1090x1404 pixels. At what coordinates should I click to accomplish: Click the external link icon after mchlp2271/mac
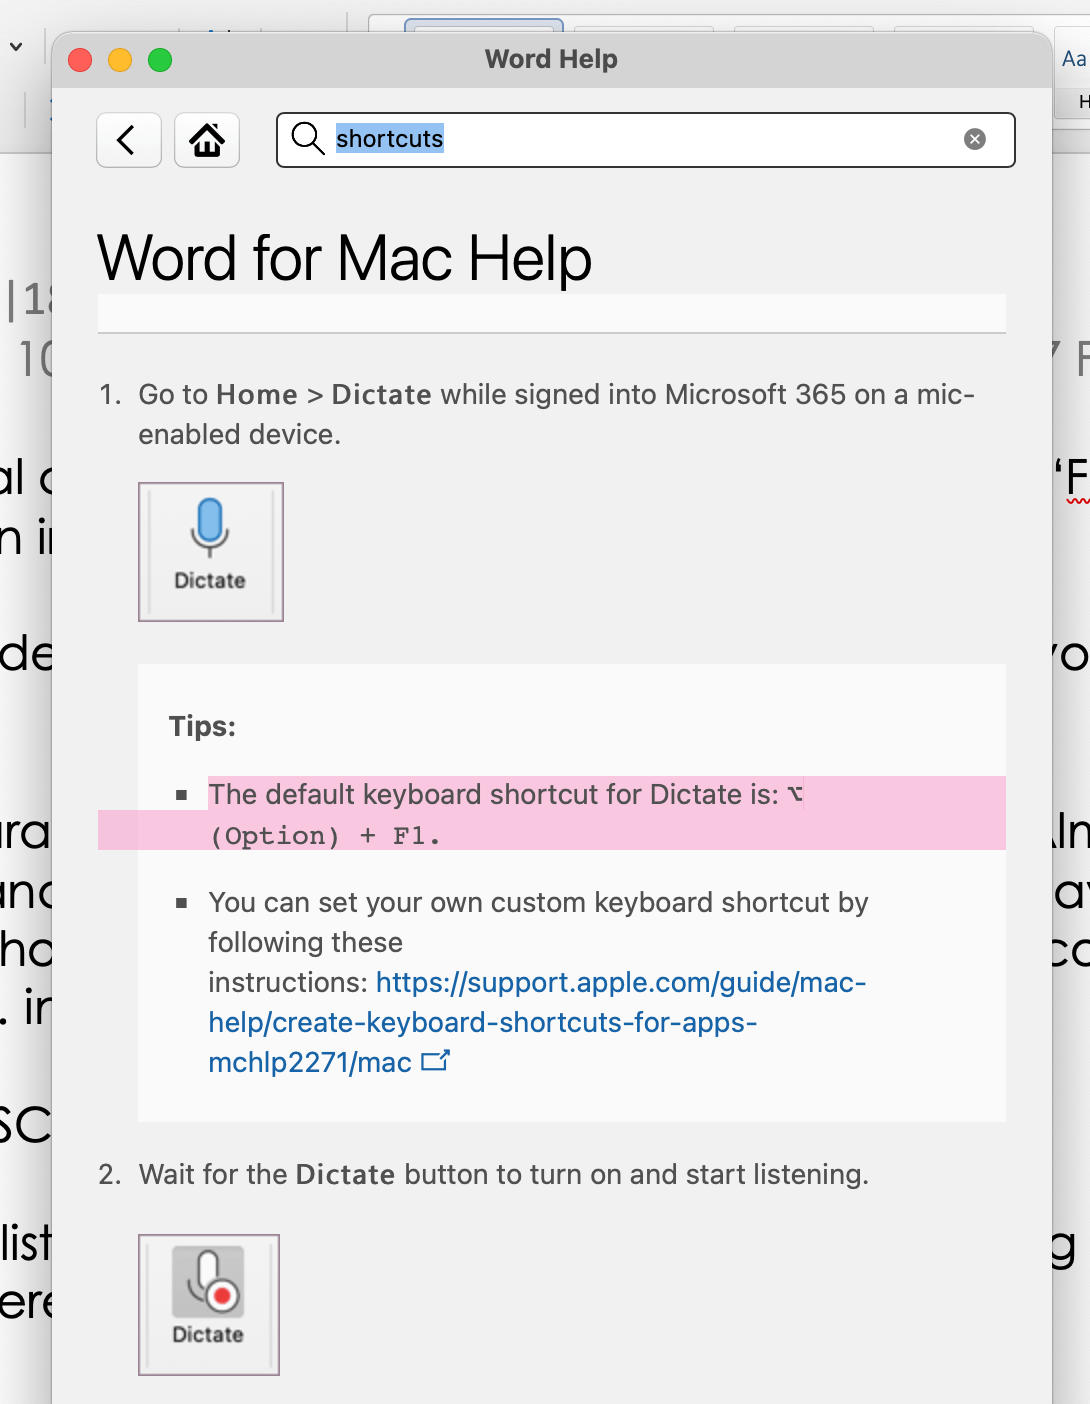coord(436,1061)
